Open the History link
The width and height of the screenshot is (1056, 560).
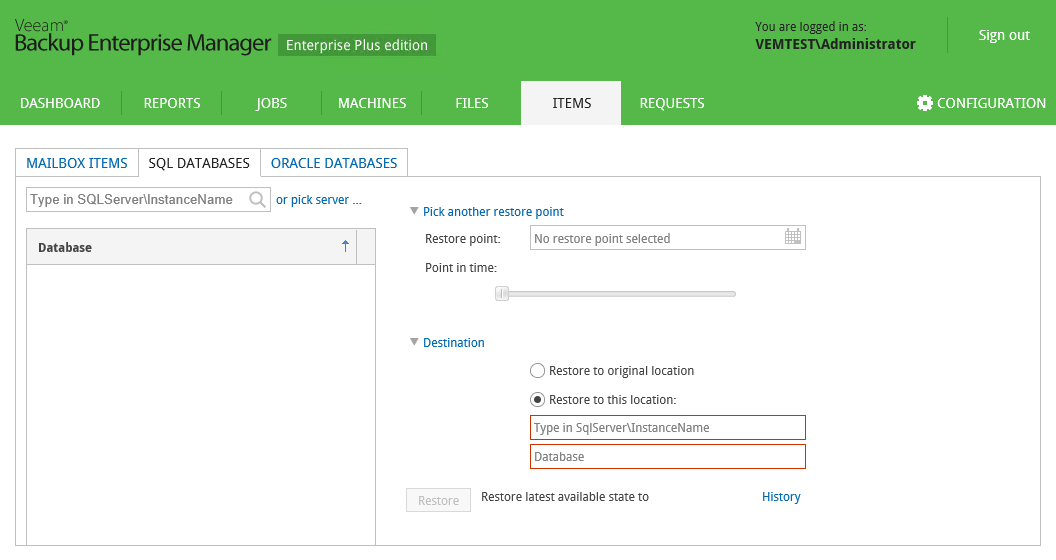pyautogui.click(x=781, y=497)
